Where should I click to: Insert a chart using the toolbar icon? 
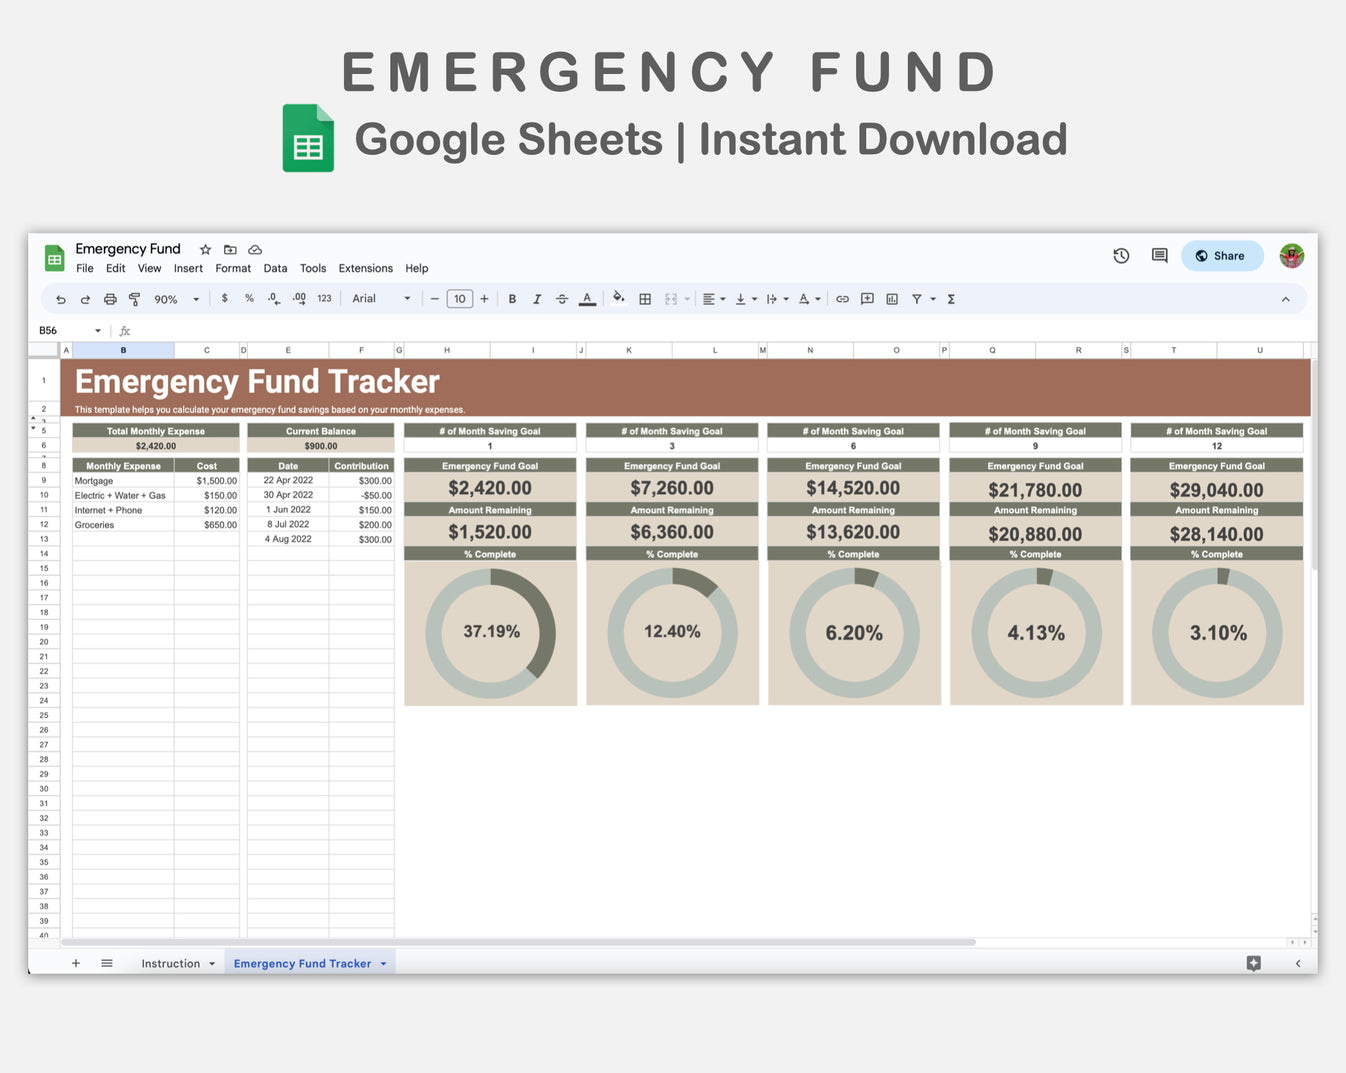pyautogui.click(x=892, y=299)
